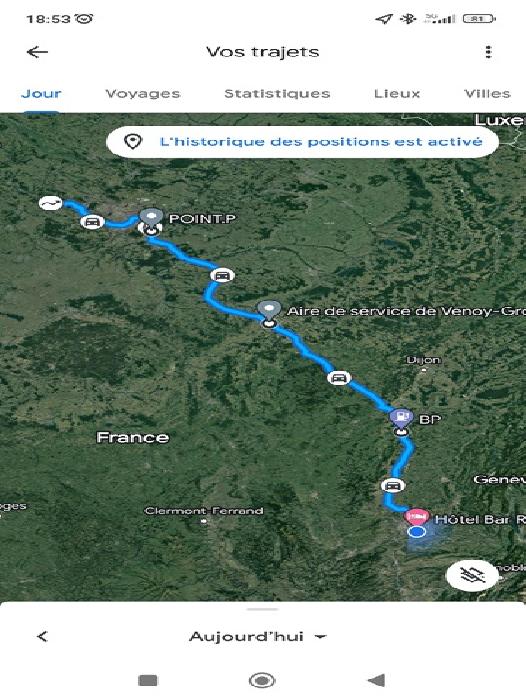The image size is (526, 700).
Task: Switch to the Villes tab
Action: click(x=487, y=94)
